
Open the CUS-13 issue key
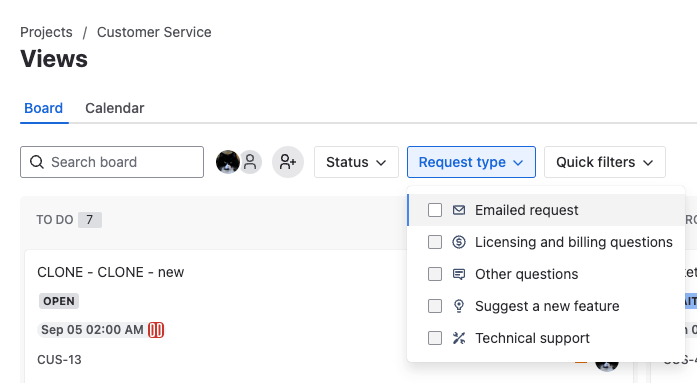59,359
